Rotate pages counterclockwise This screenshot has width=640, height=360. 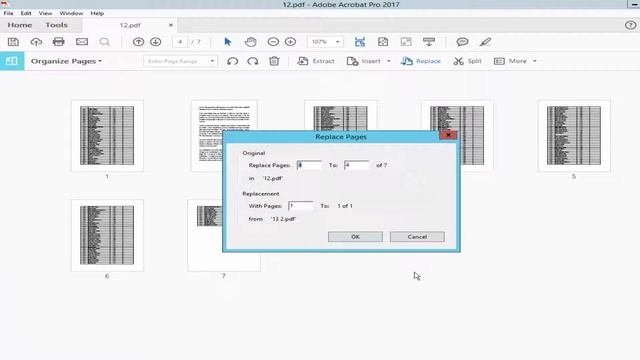click(x=233, y=61)
